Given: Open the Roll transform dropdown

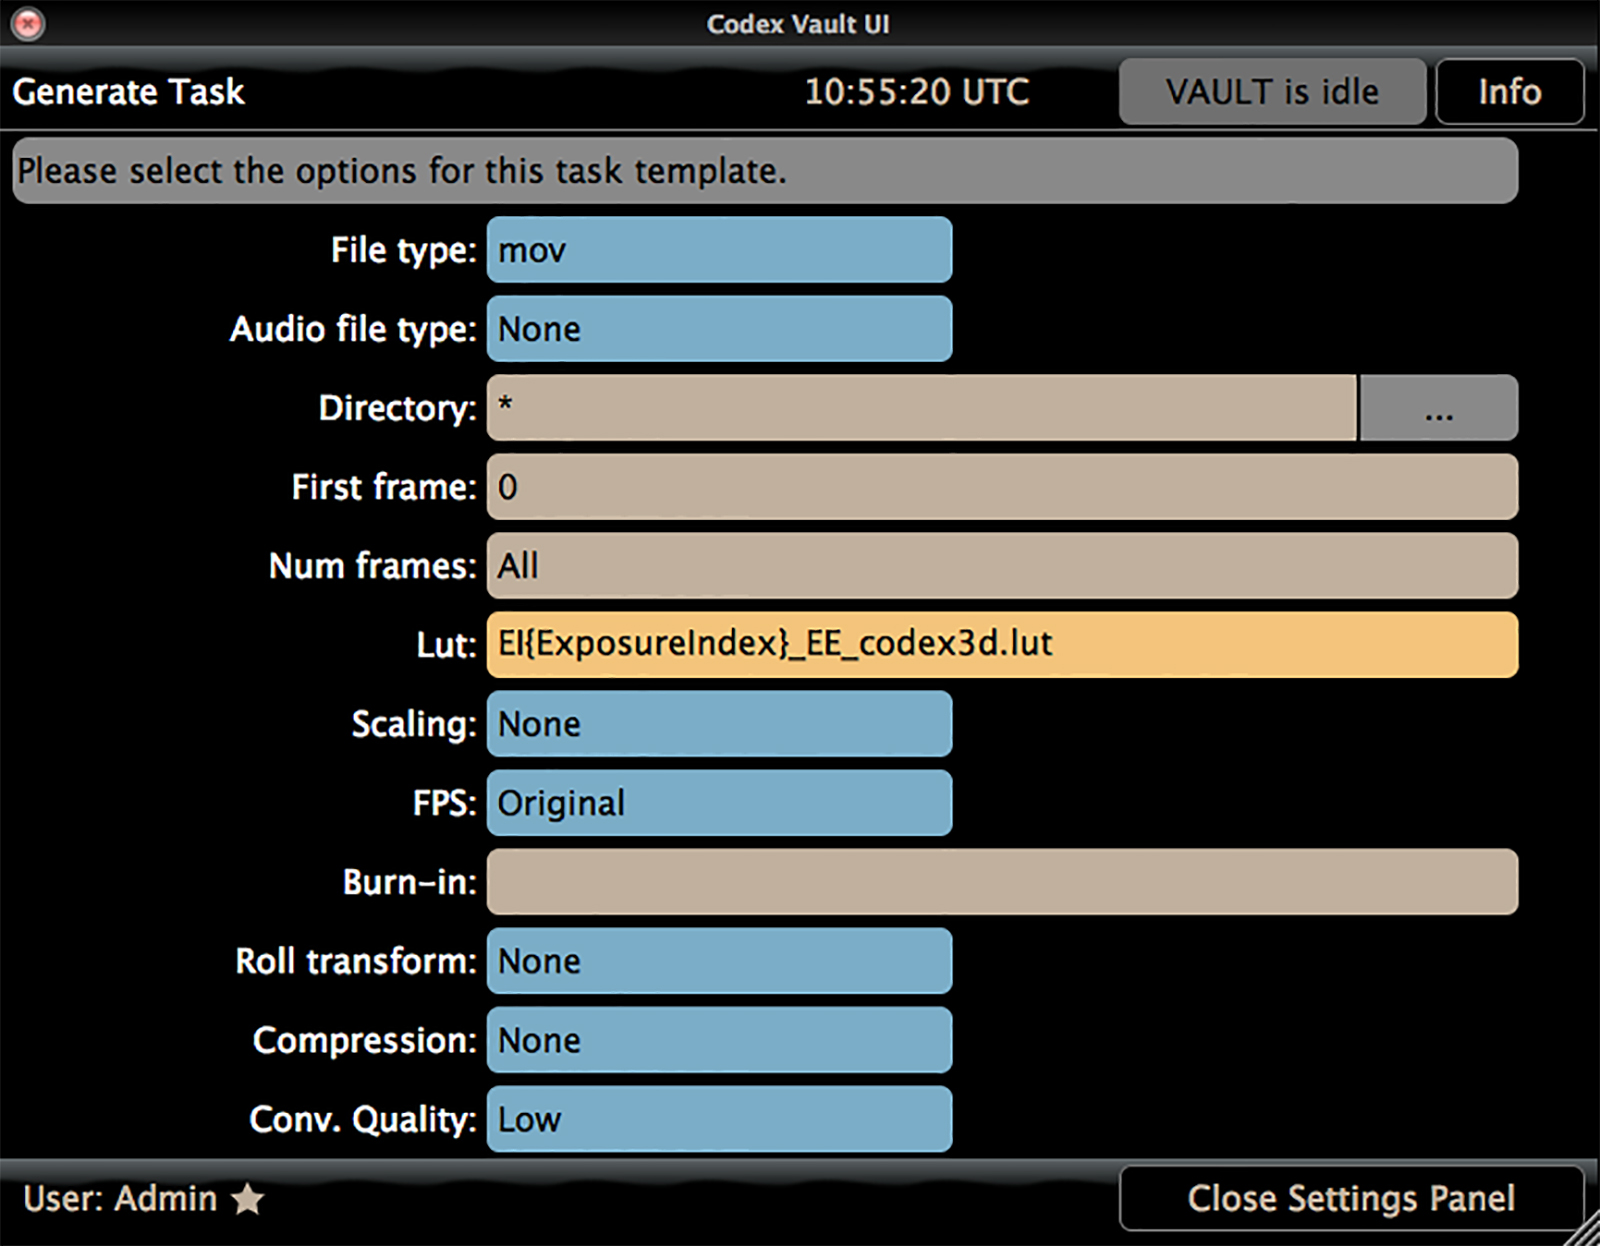Looking at the screenshot, I should pos(719,961).
